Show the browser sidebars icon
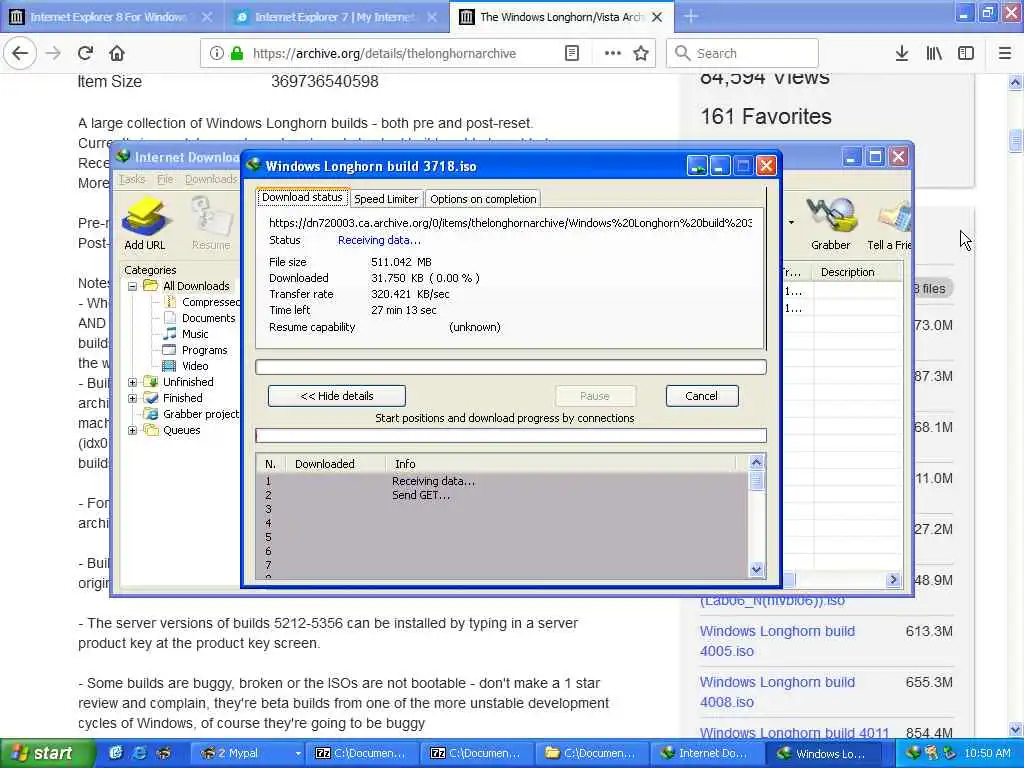 (x=966, y=53)
